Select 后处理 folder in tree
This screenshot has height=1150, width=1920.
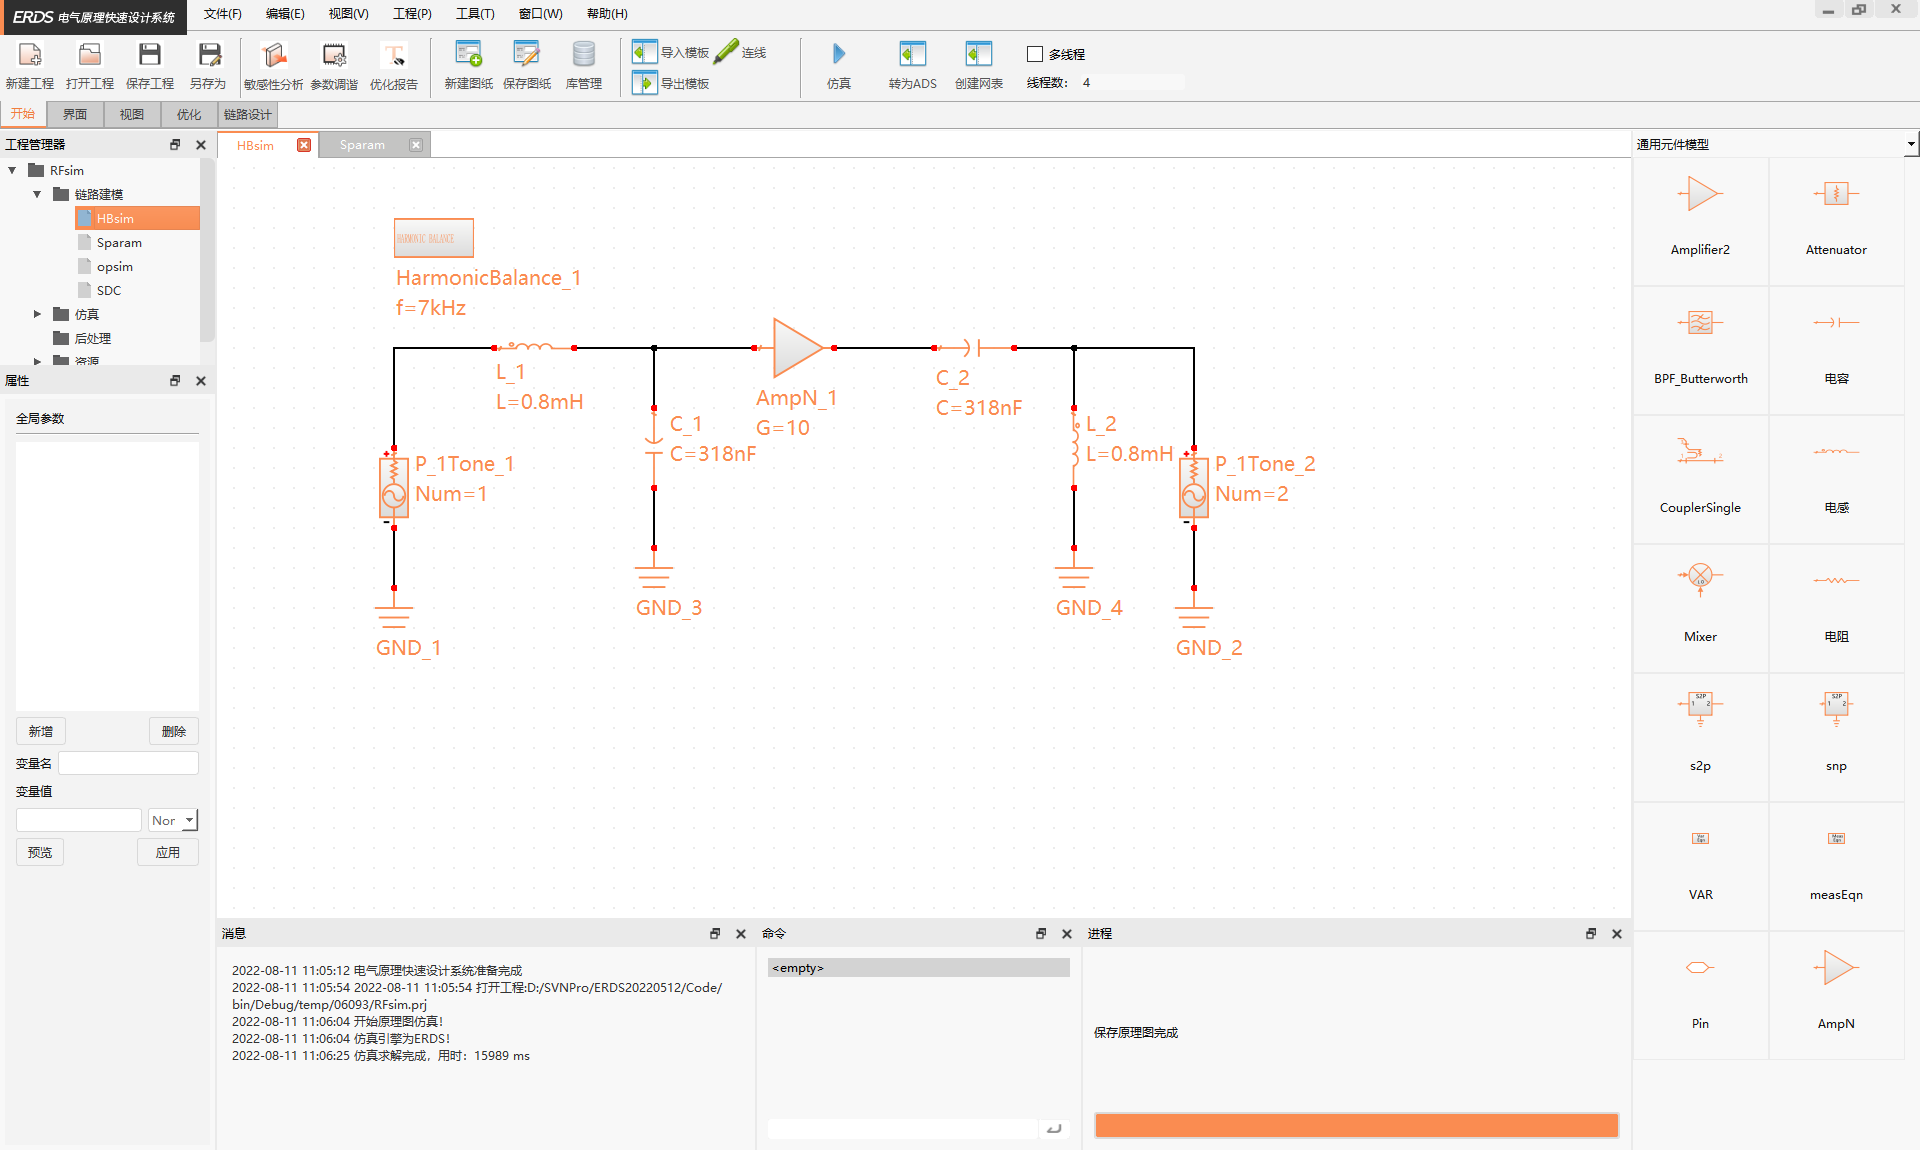(92, 339)
